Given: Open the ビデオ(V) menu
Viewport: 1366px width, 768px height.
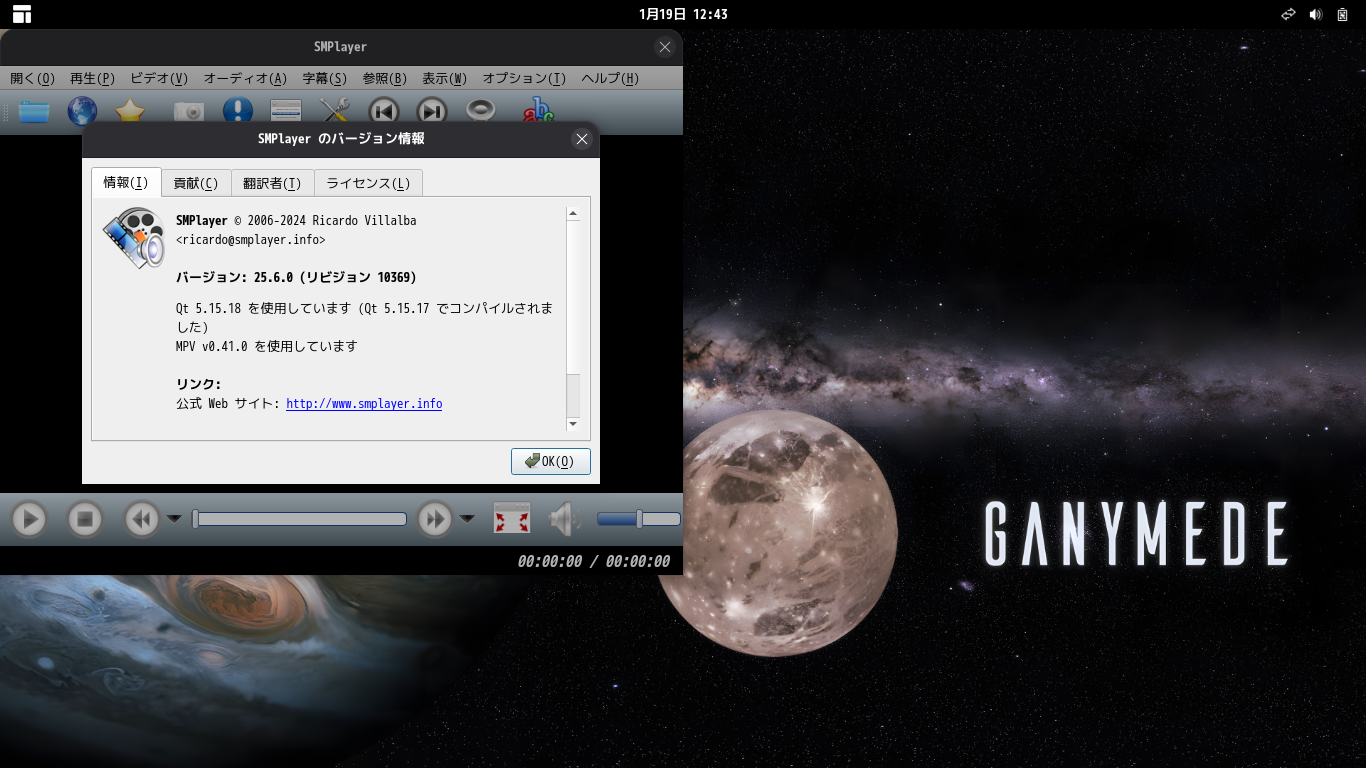Looking at the screenshot, I should [159, 78].
